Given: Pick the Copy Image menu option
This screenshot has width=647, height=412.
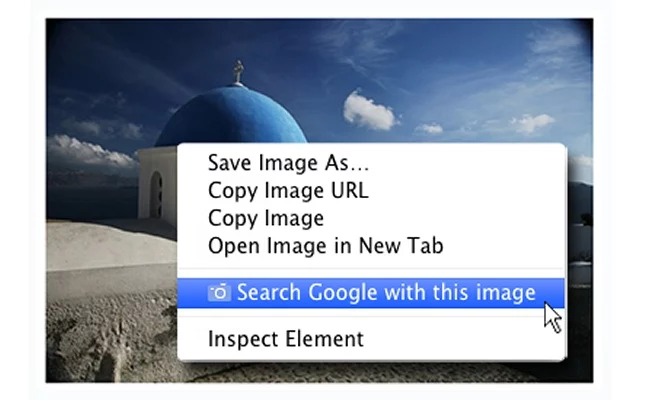Looking at the screenshot, I should click(x=266, y=218).
